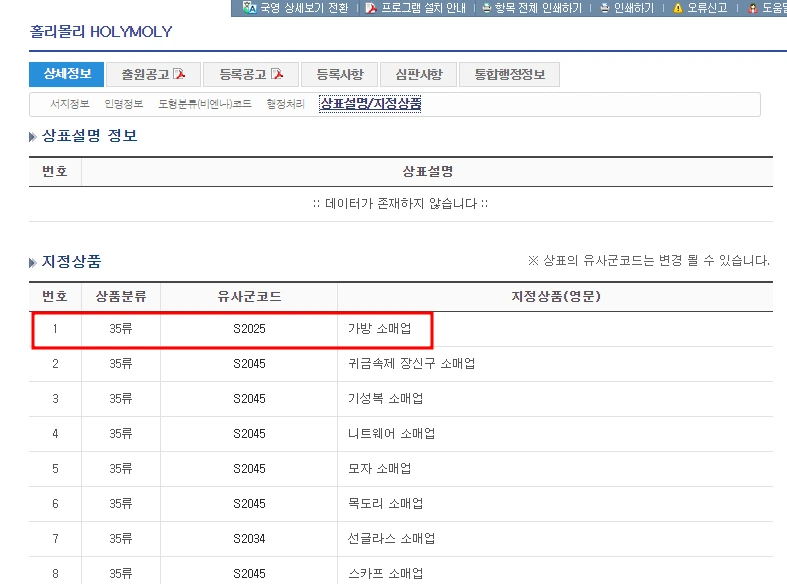Open the PDF icon on 등록공고 tab
The image size is (787, 584).
(277, 74)
